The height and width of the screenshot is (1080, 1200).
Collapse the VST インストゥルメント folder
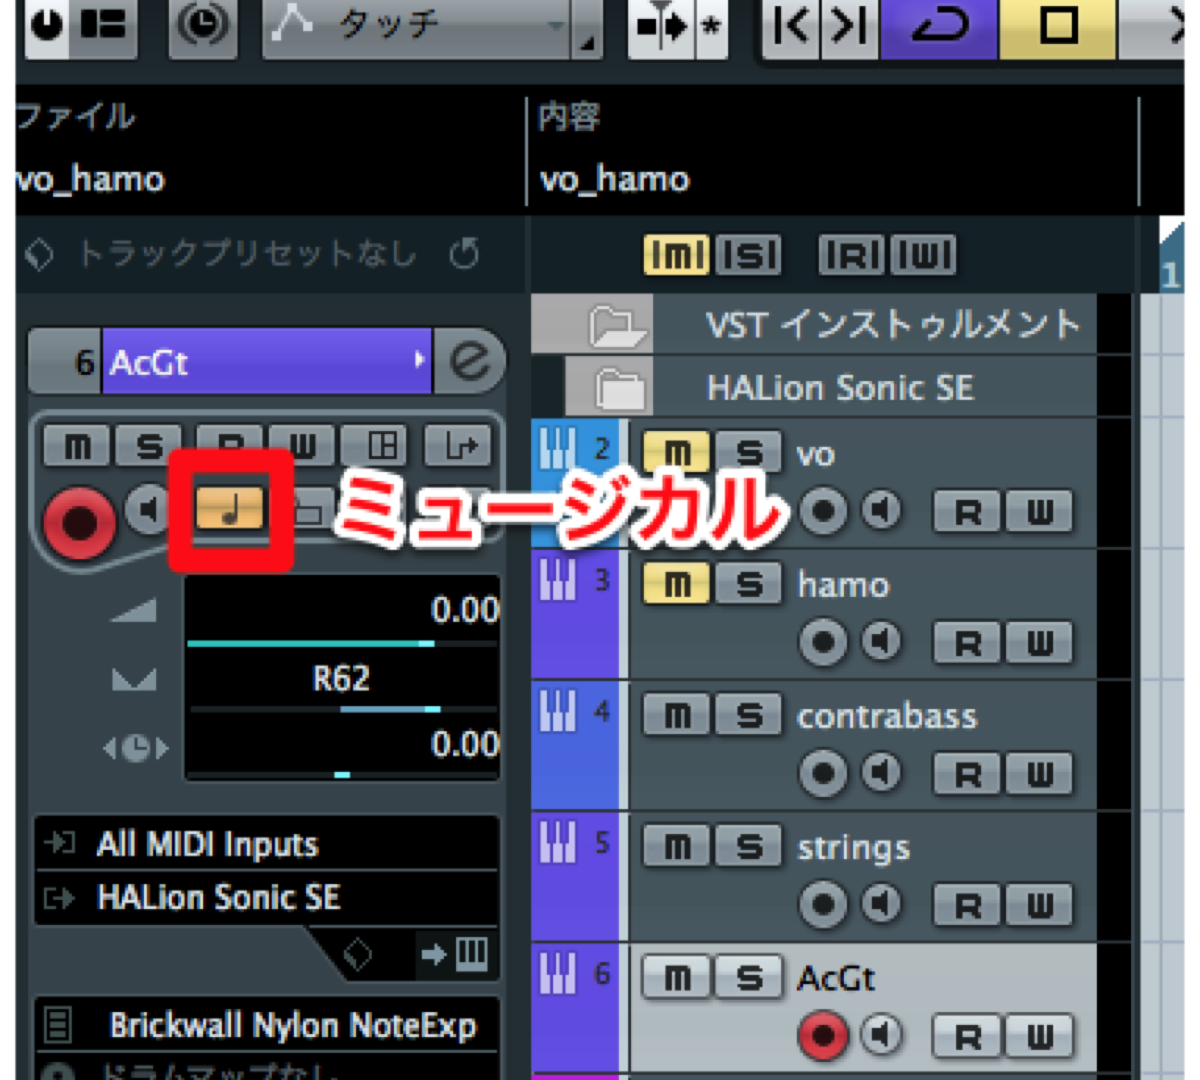(x=612, y=325)
